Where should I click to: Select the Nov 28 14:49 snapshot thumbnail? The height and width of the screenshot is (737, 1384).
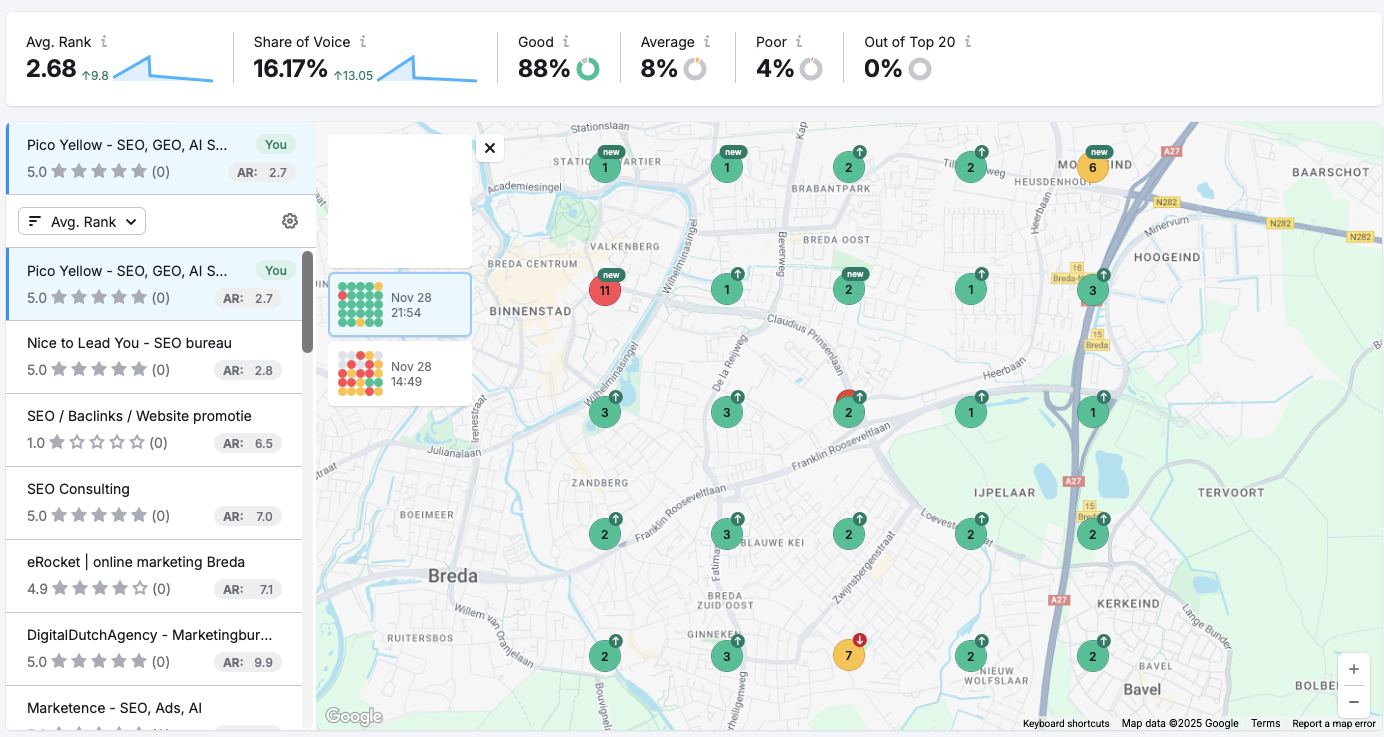(x=400, y=373)
